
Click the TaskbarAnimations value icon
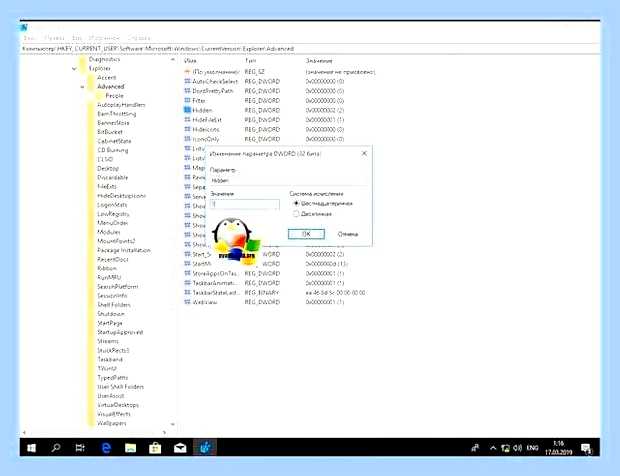click(187, 283)
